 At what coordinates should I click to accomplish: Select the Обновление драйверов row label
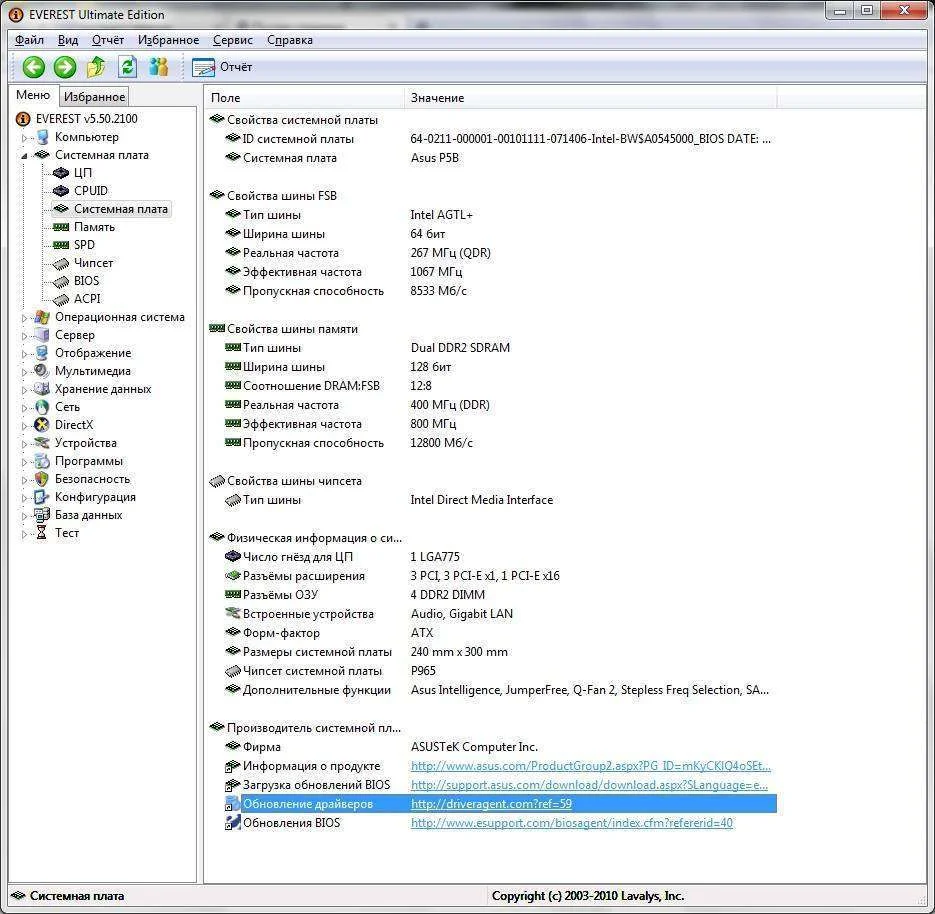pyautogui.click(x=308, y=804)
